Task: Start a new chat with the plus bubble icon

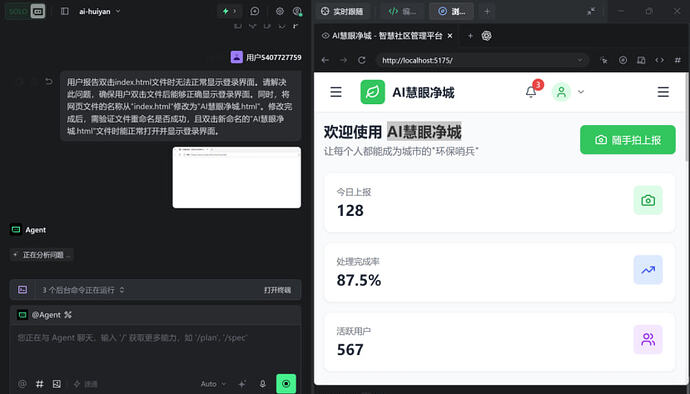Action: click(x=255, y=11)
